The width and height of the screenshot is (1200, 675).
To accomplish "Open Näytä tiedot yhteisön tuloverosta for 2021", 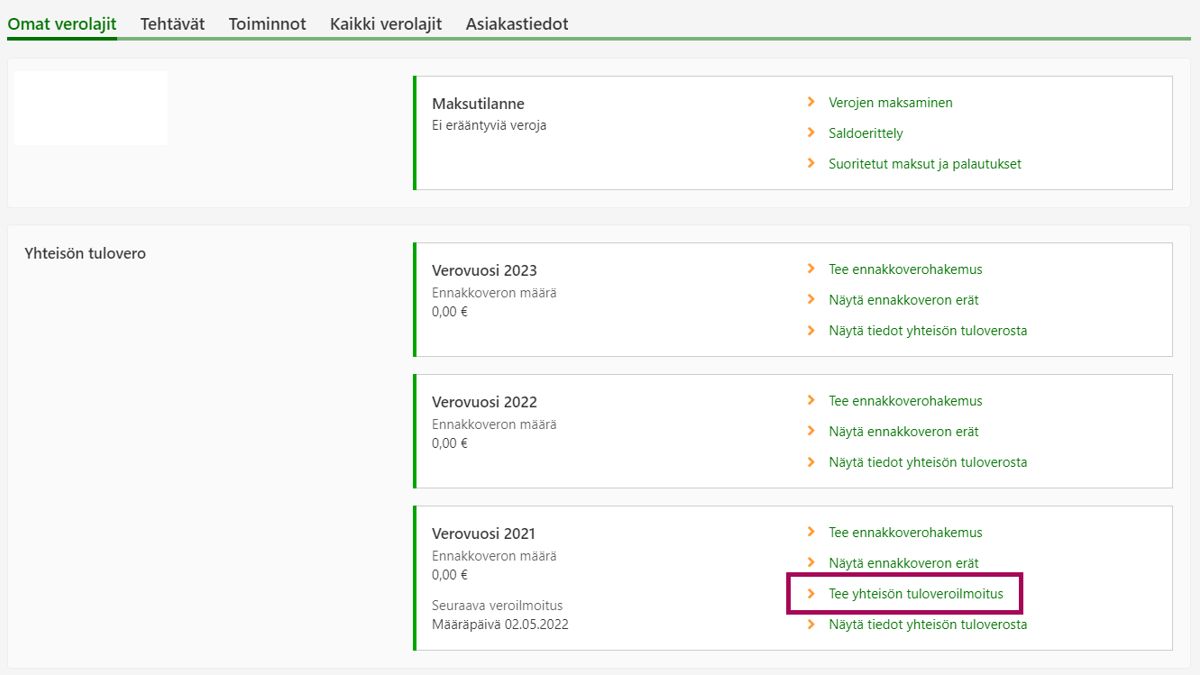I will pyautogui.click(x=927, y=625).
